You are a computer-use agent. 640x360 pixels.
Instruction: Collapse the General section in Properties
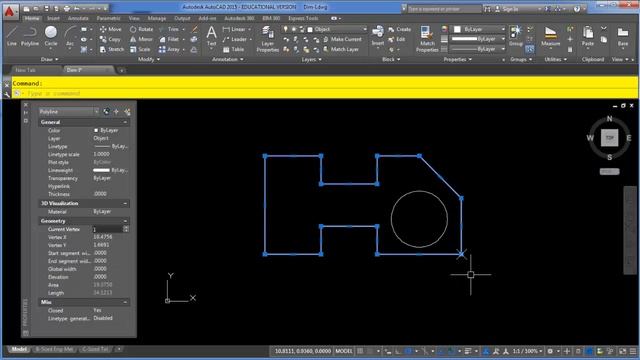pyautogui.click(x=125, y=122)
